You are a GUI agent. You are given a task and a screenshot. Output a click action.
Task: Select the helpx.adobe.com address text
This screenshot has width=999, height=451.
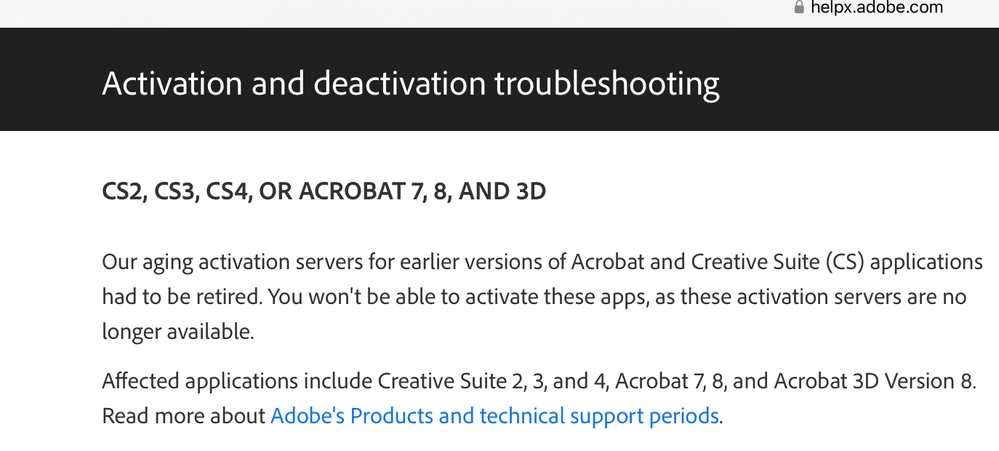[877, 8]
